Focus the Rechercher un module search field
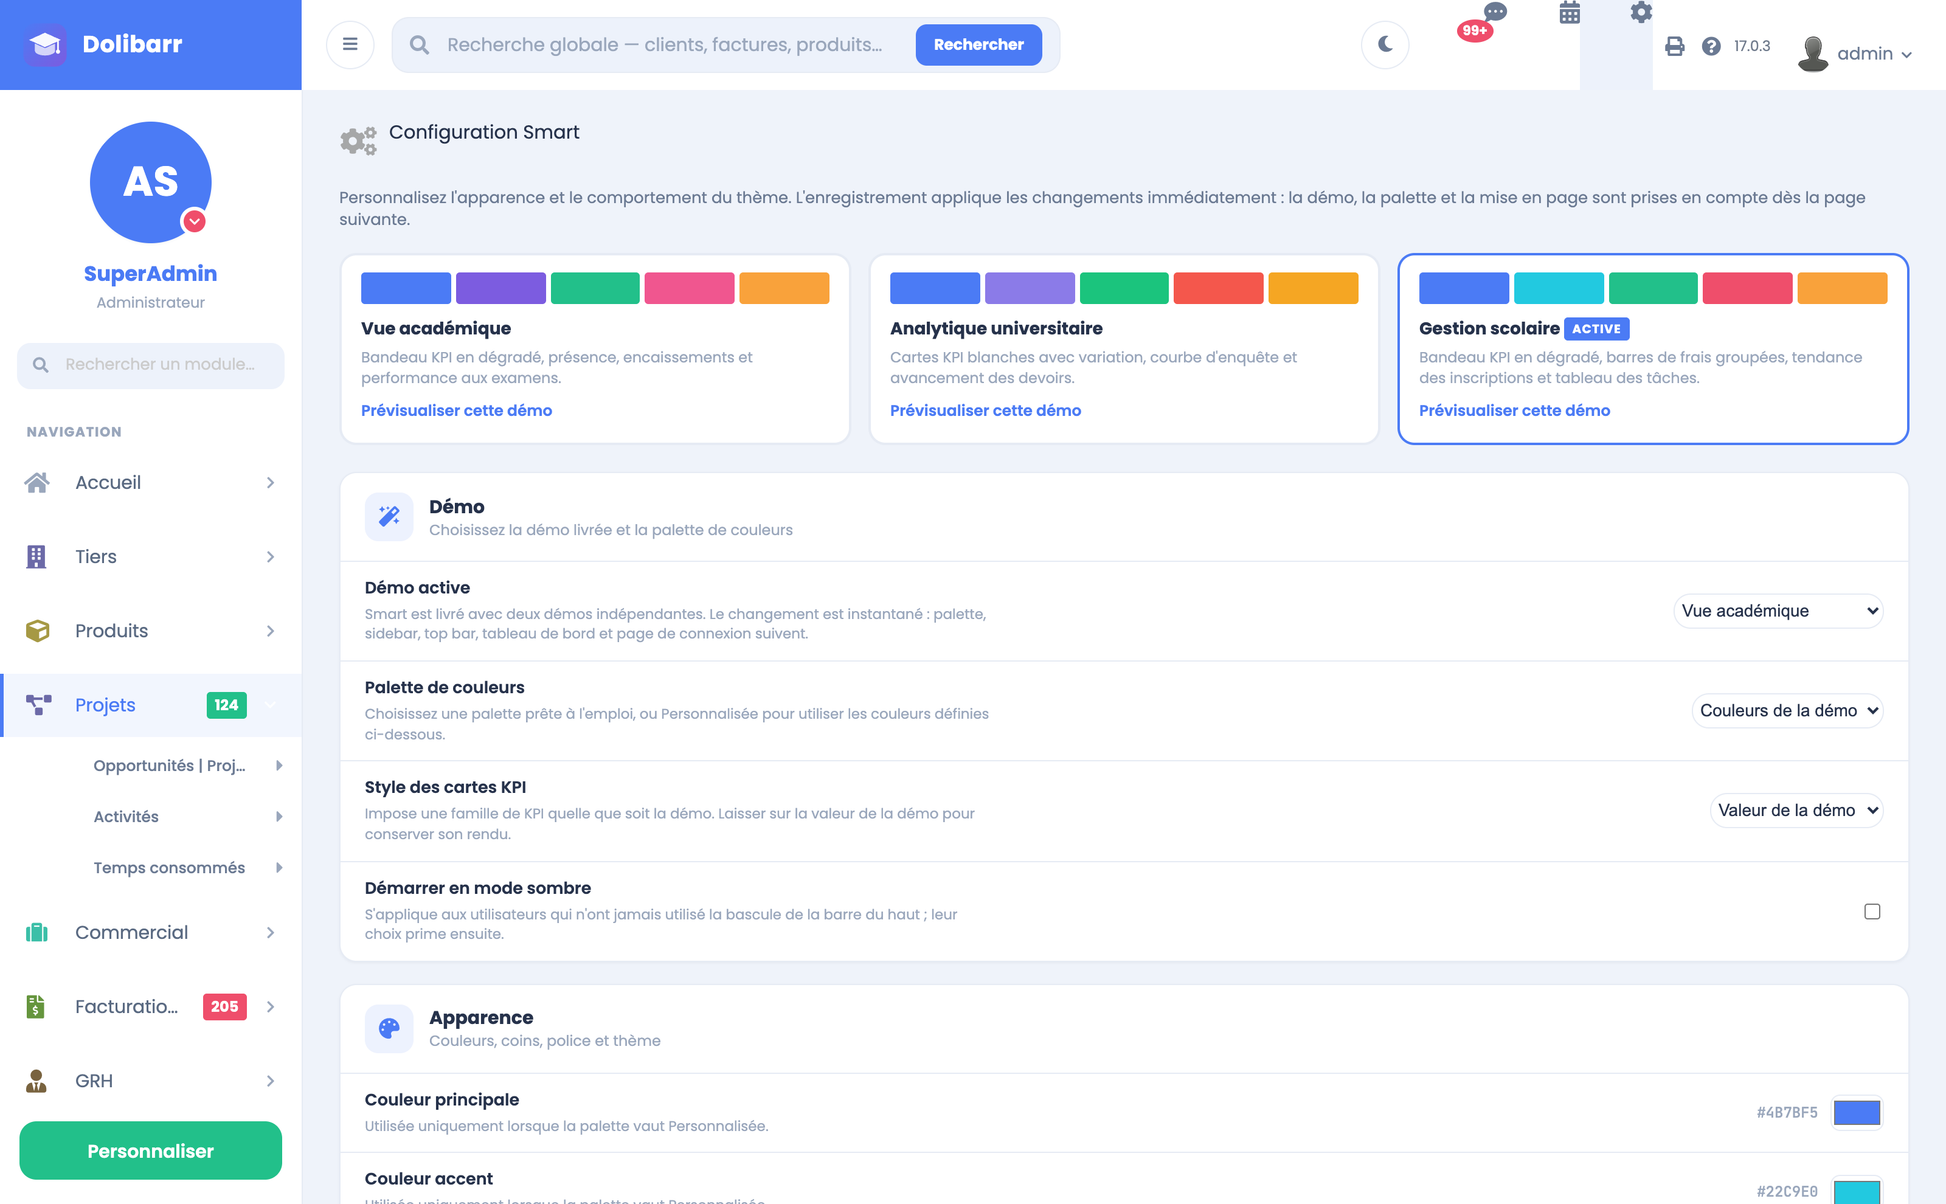Image resolution: width=1946 pixels, height=1204 pixels. click(151, 365)
